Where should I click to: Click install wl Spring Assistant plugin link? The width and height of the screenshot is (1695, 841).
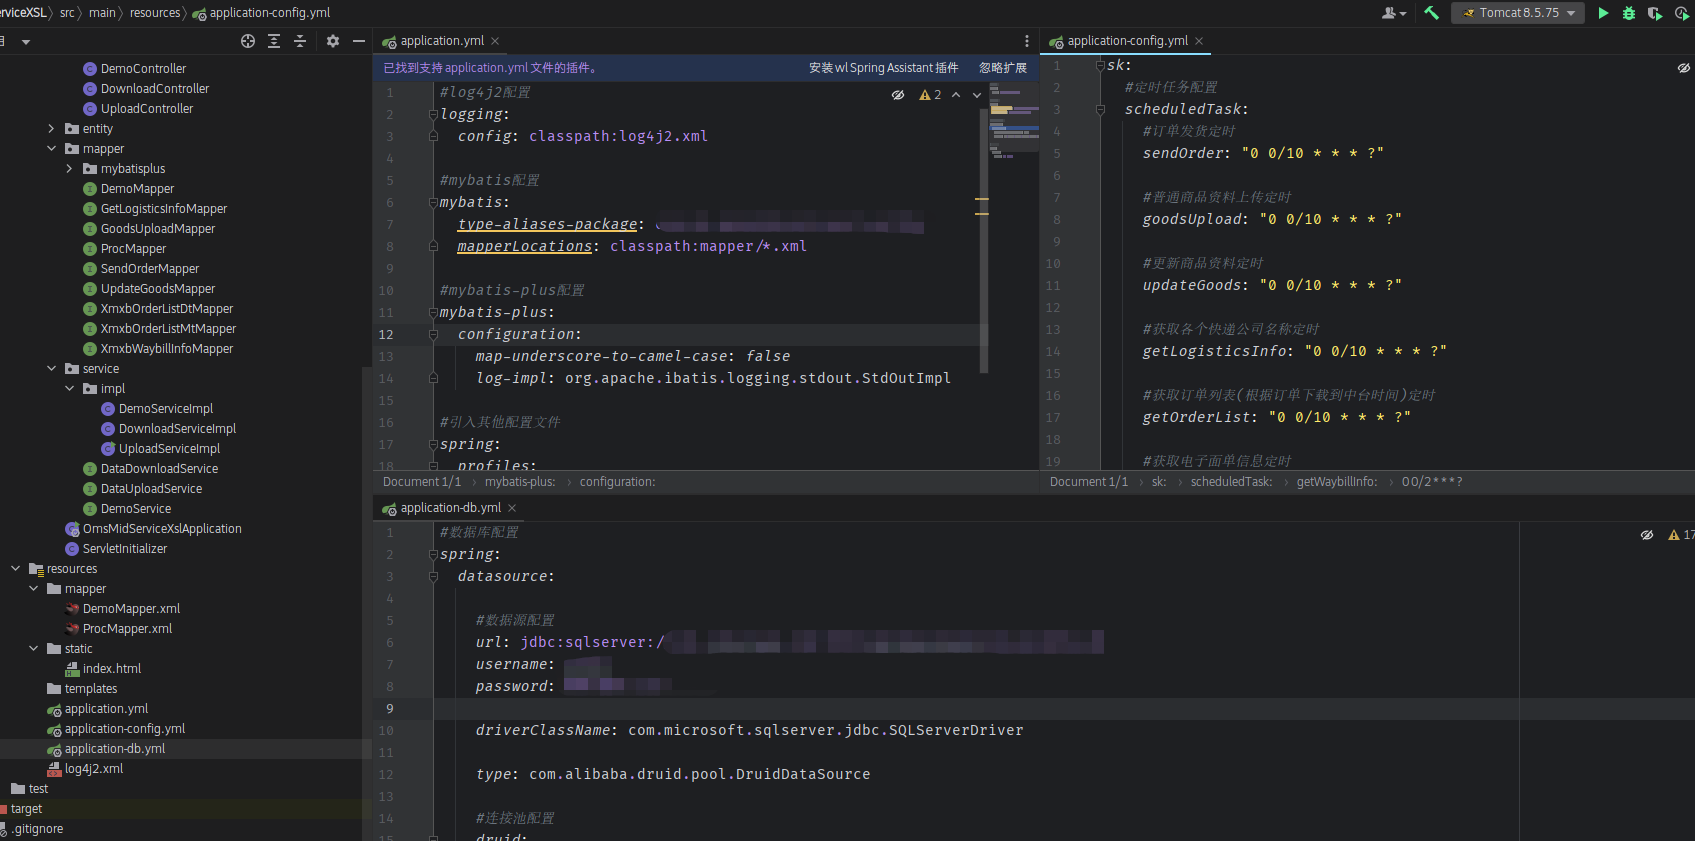pyautogui.click(x=883, y=68)
